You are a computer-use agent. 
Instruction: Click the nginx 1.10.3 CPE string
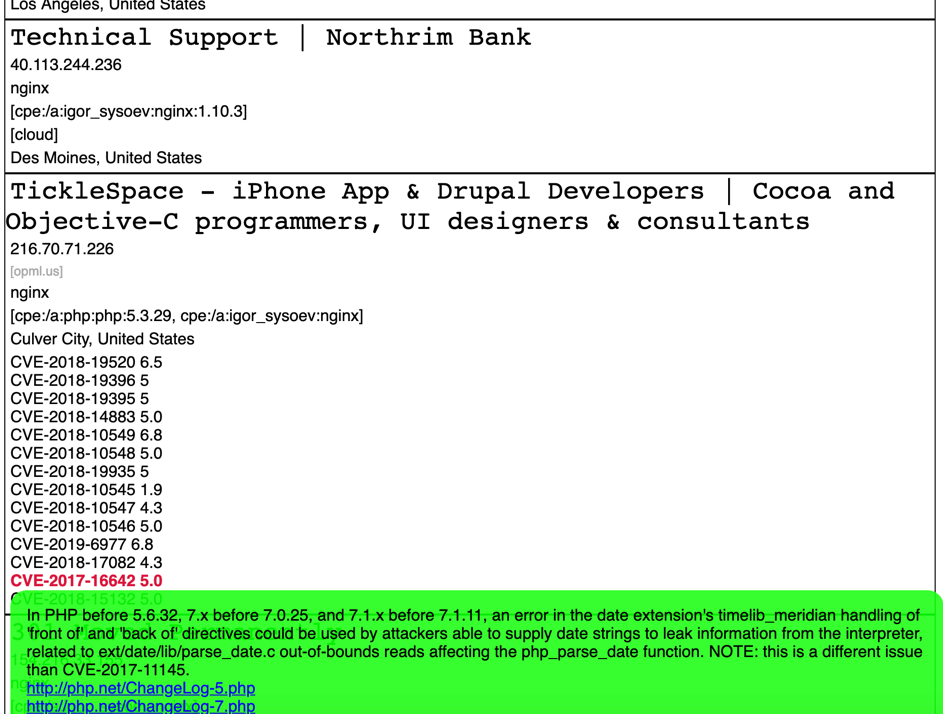click(x=129, y=111)
